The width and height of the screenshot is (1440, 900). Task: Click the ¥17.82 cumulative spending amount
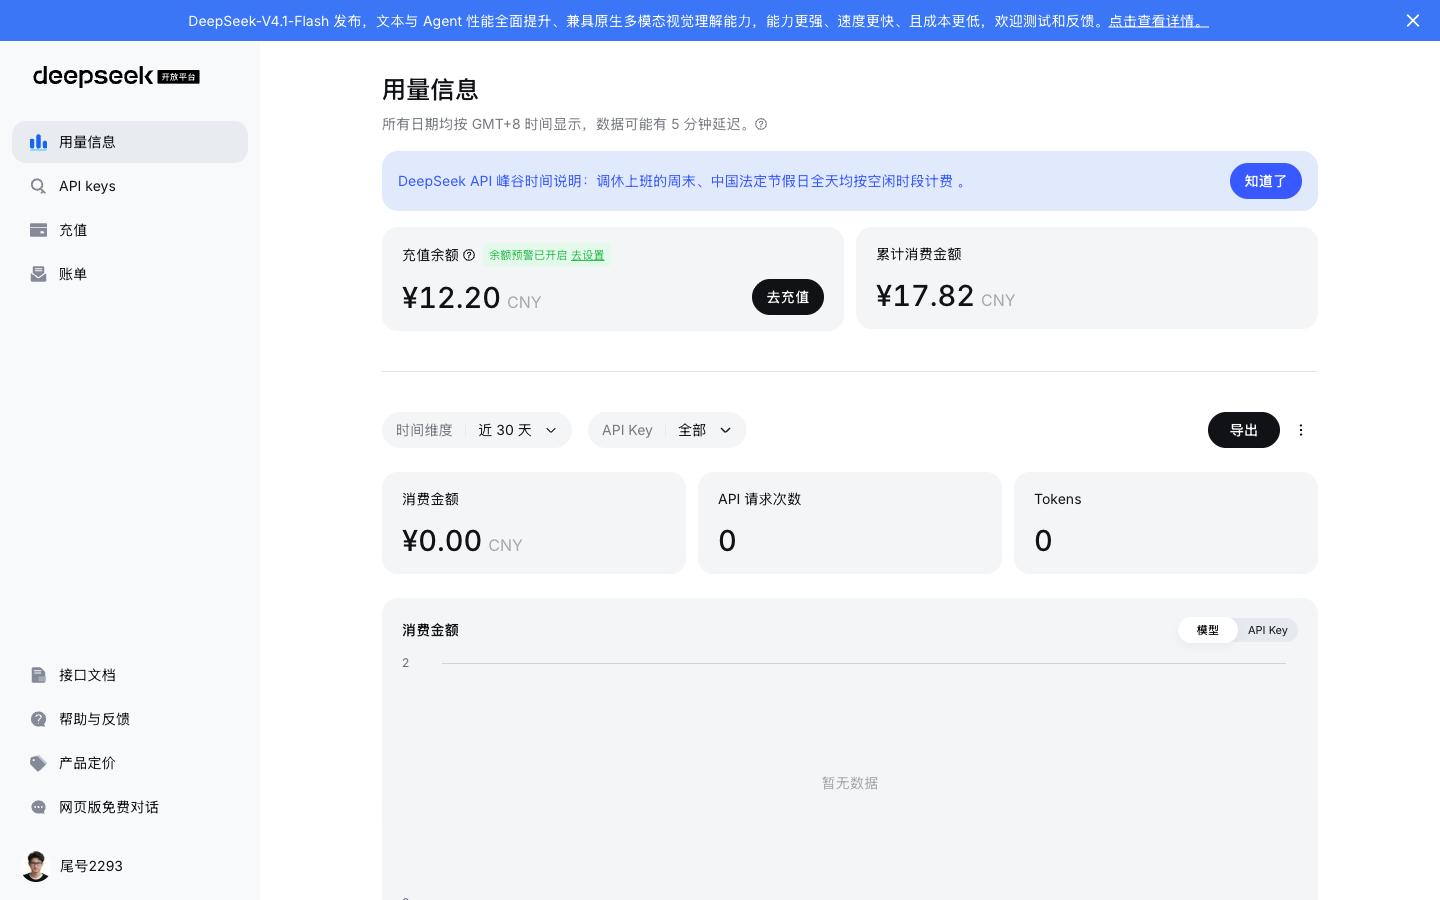925,295
